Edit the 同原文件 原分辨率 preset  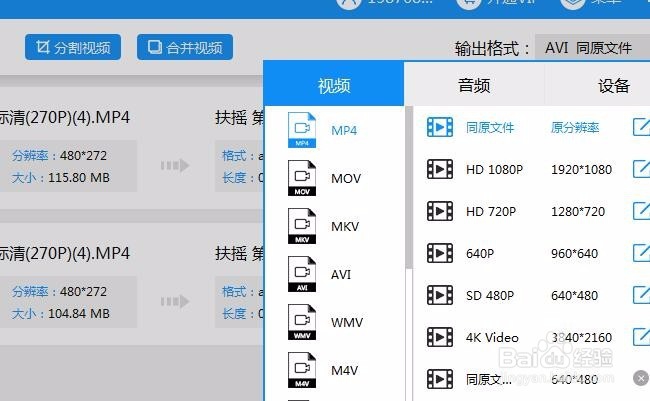click(642, 127)
